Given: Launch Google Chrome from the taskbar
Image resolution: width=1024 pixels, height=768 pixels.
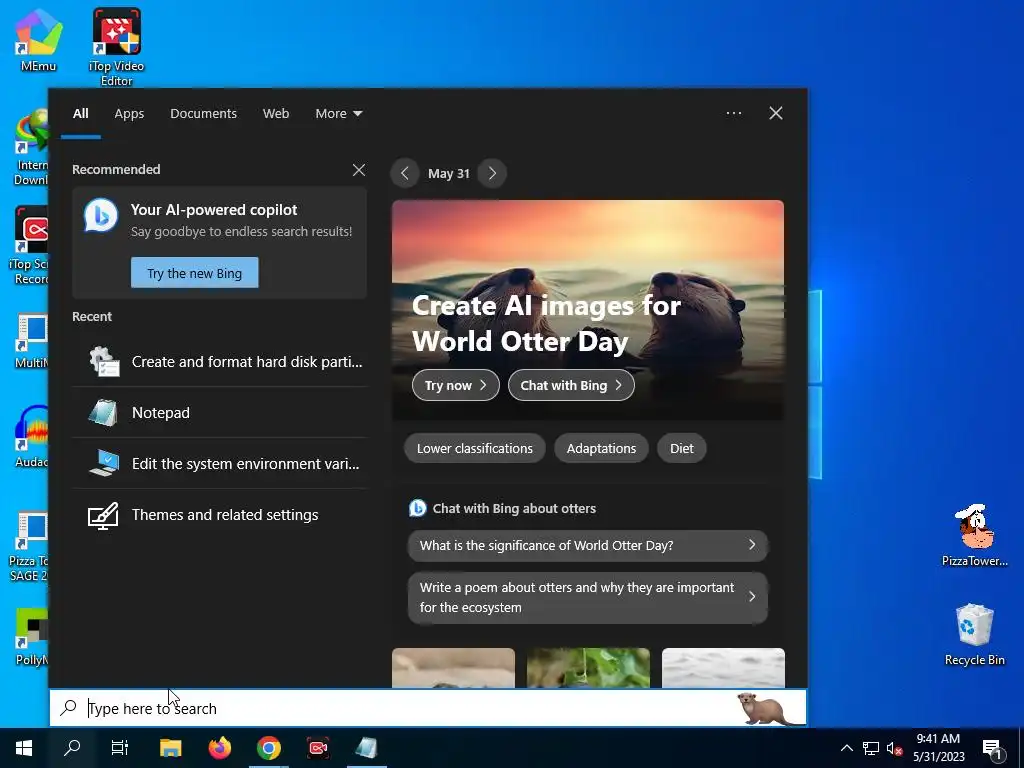Looking at the screenshot, I should pyautogui.click(x=268, y=748).
